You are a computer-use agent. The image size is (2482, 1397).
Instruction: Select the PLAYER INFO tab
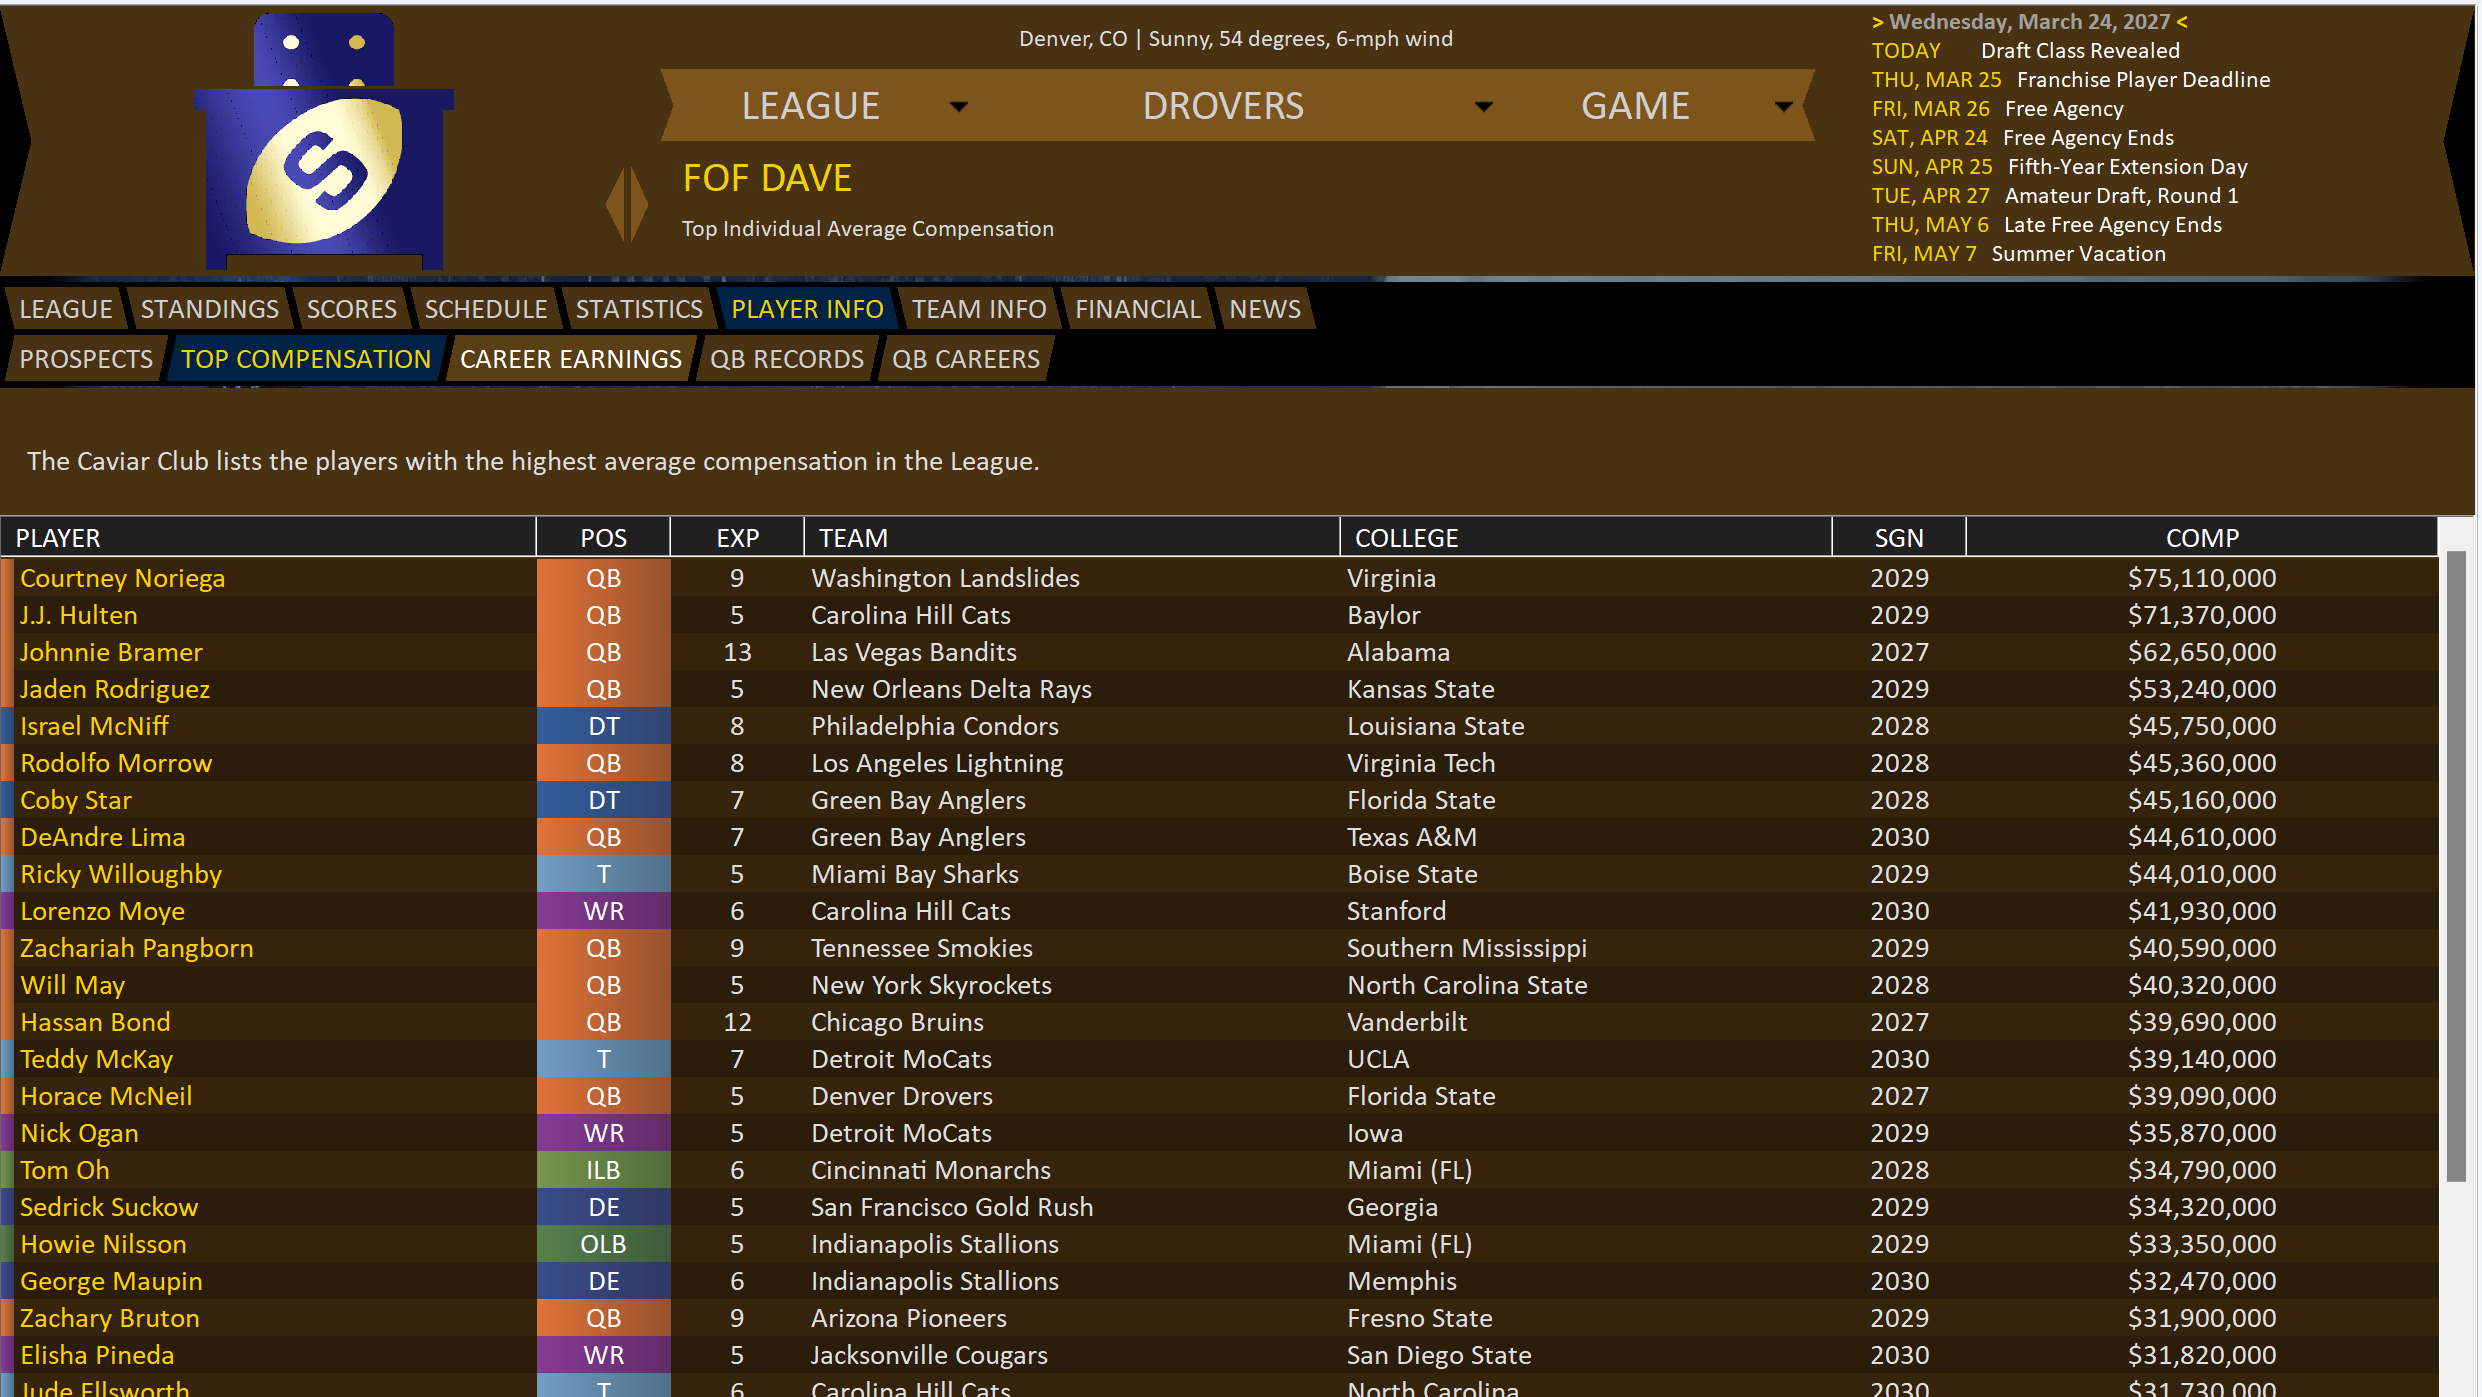pyautogui.click(x=808, y=309)
